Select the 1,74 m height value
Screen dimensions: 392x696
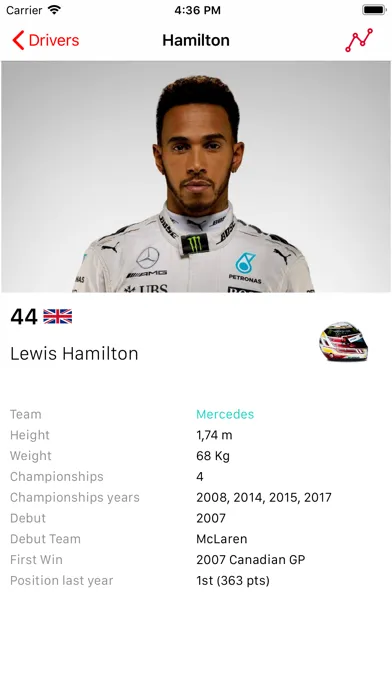214,435
